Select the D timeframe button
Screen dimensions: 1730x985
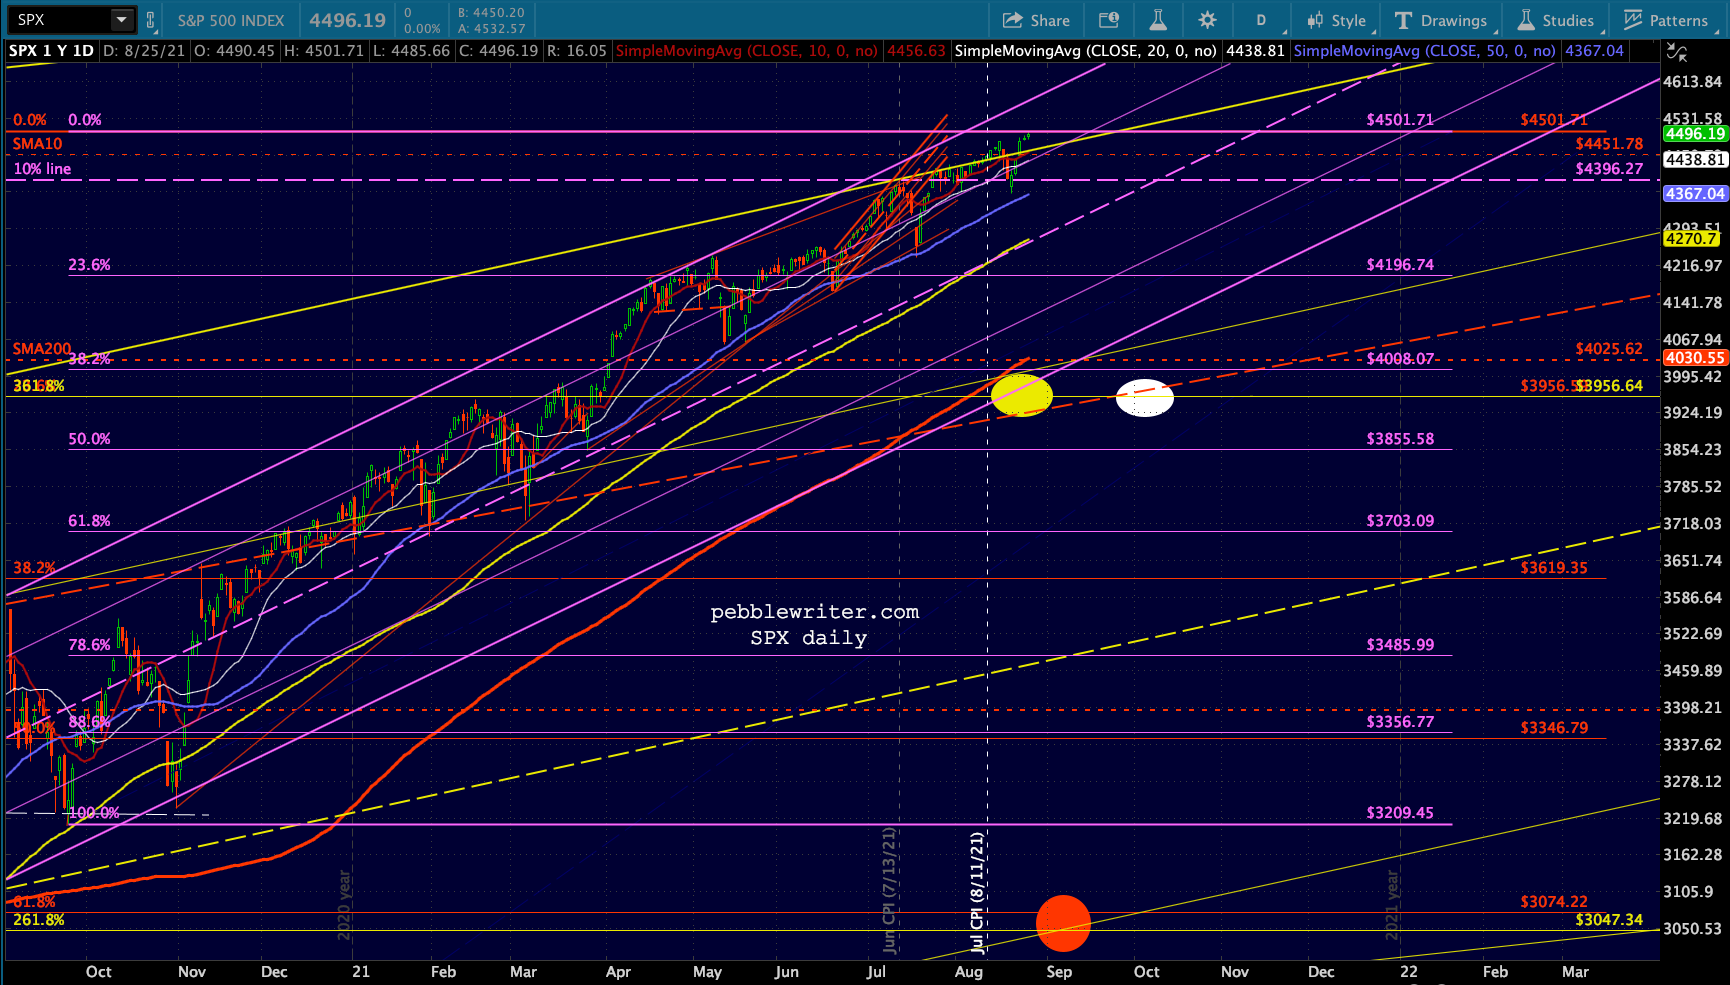click(x=1261, y=20)
